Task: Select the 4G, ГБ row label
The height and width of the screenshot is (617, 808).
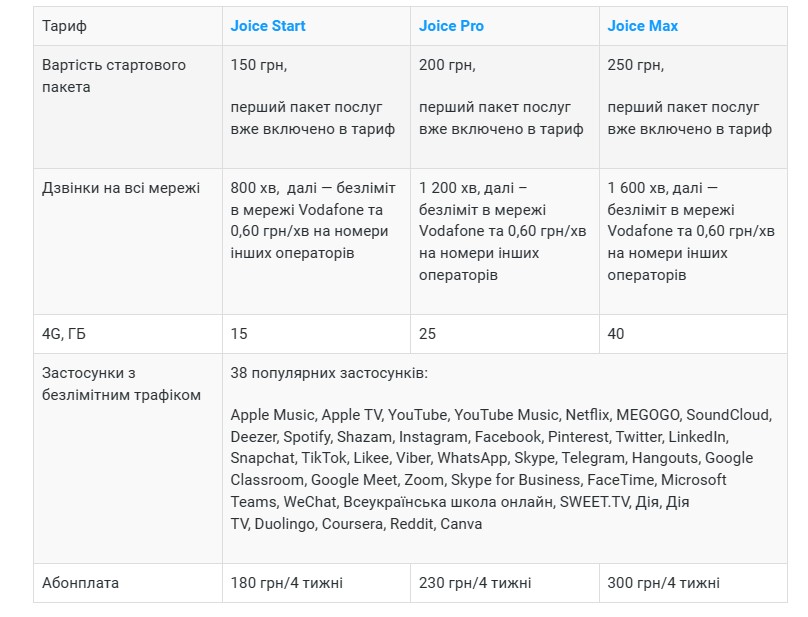Action: pyautogui.click(x=63, y=334)
